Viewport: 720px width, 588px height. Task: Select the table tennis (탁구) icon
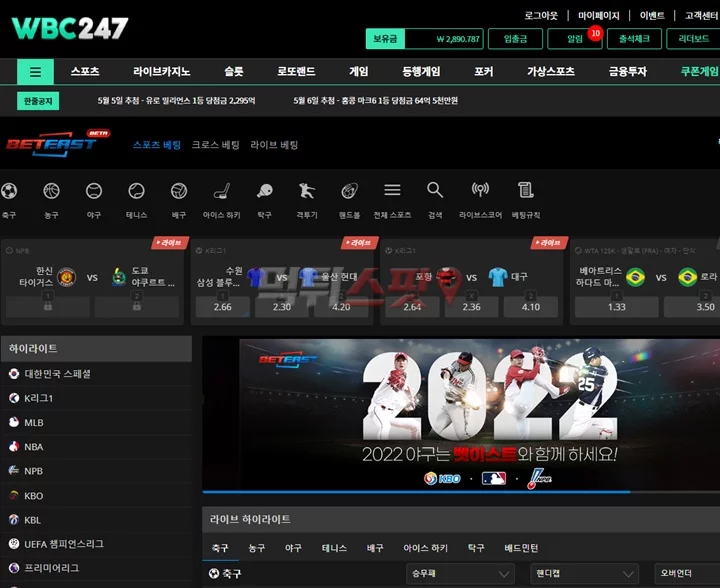tap(264, 190)
